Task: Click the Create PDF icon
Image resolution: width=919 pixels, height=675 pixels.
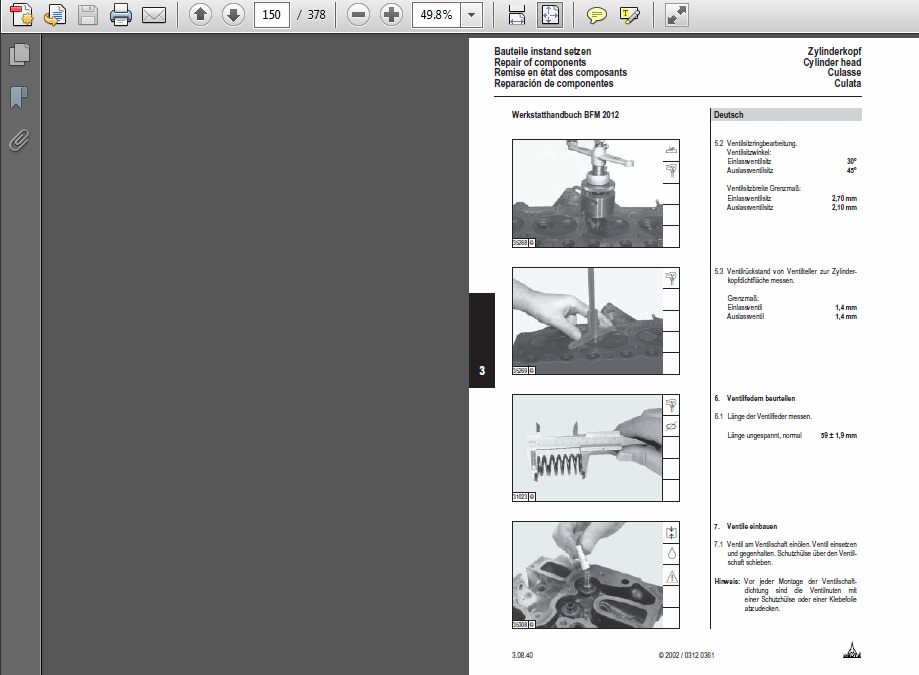Action: tap(22, 15)
